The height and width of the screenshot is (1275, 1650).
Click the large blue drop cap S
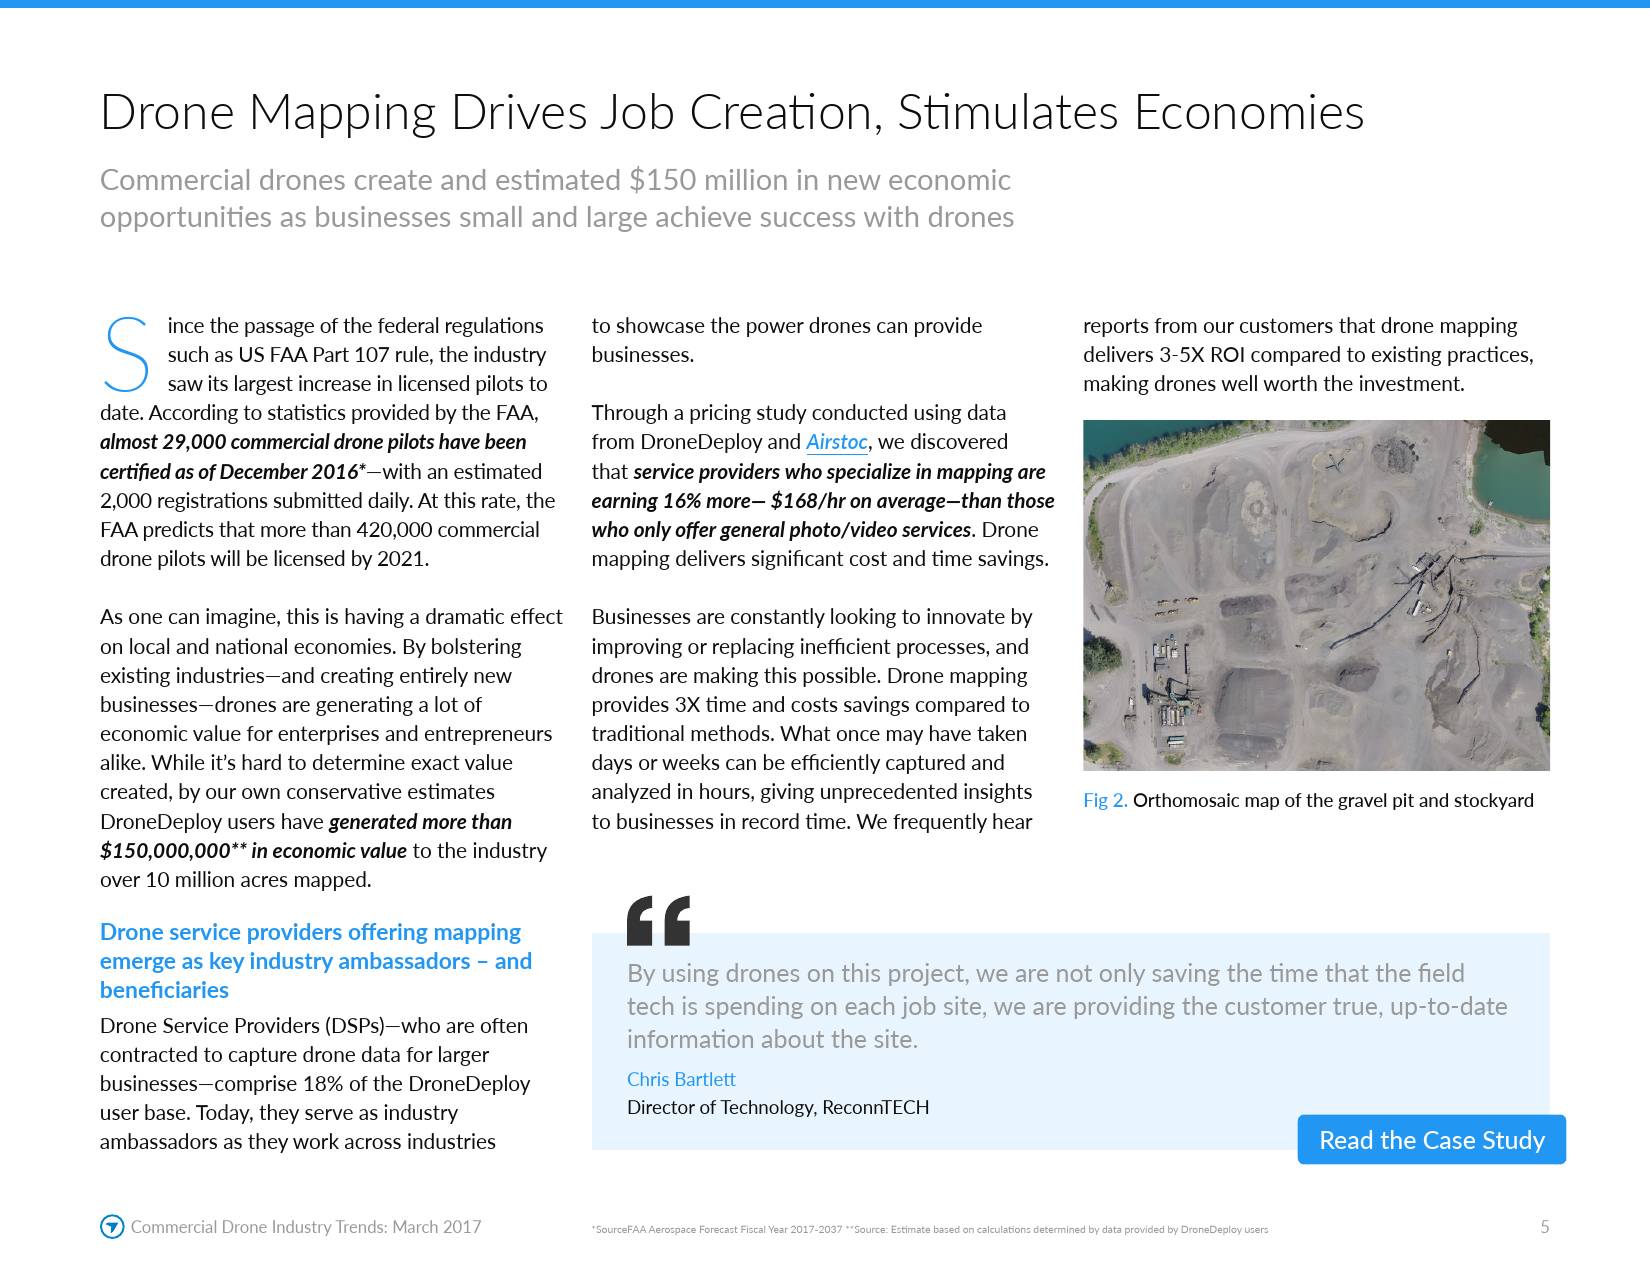click(x=127, y=355)
